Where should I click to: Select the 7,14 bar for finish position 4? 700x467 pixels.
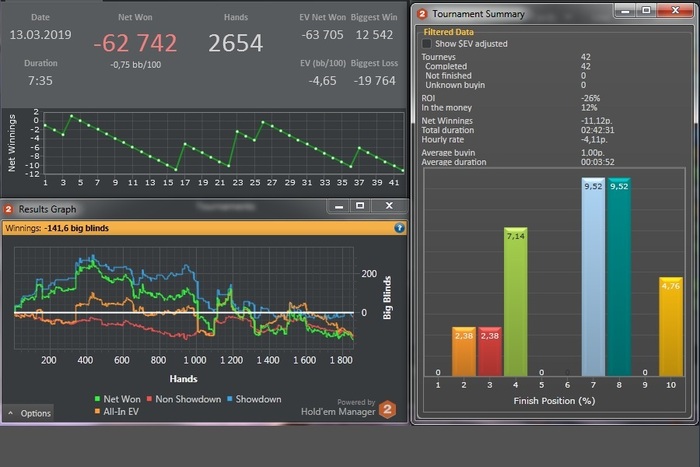pos(516,302)
